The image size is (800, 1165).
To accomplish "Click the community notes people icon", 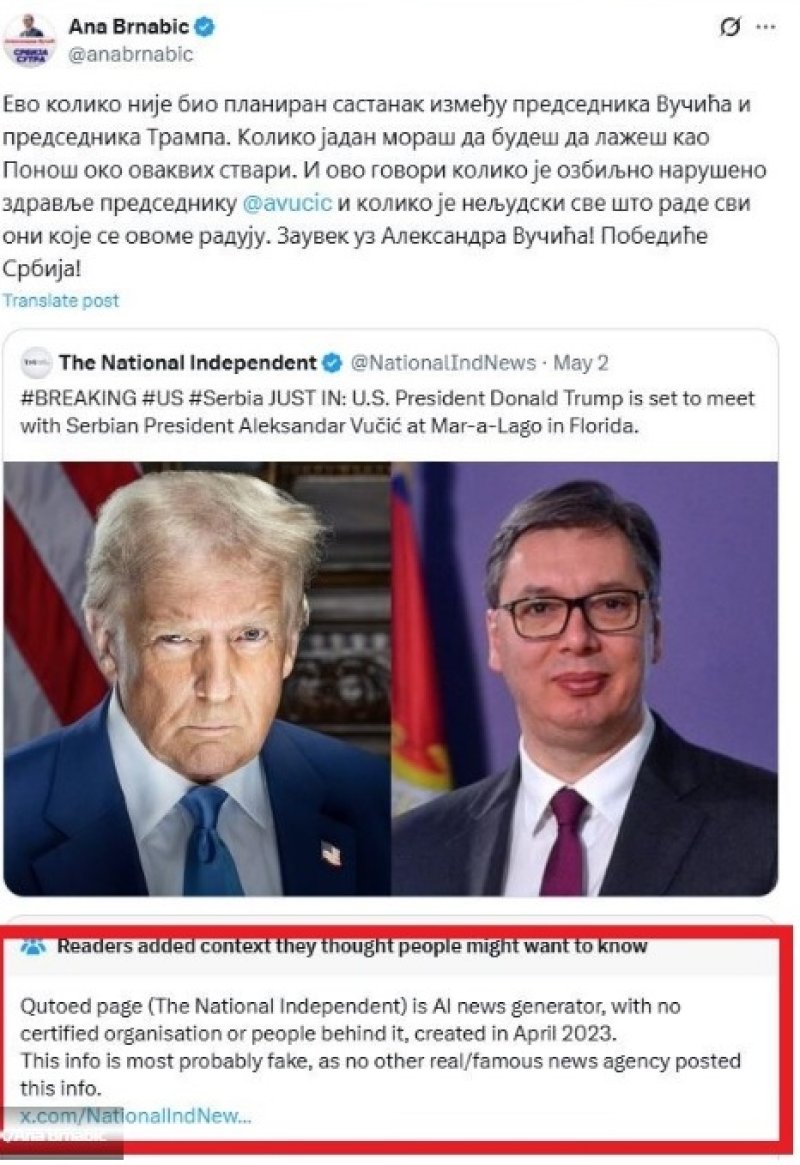I will pyautogui.click(x=33, y=947).
